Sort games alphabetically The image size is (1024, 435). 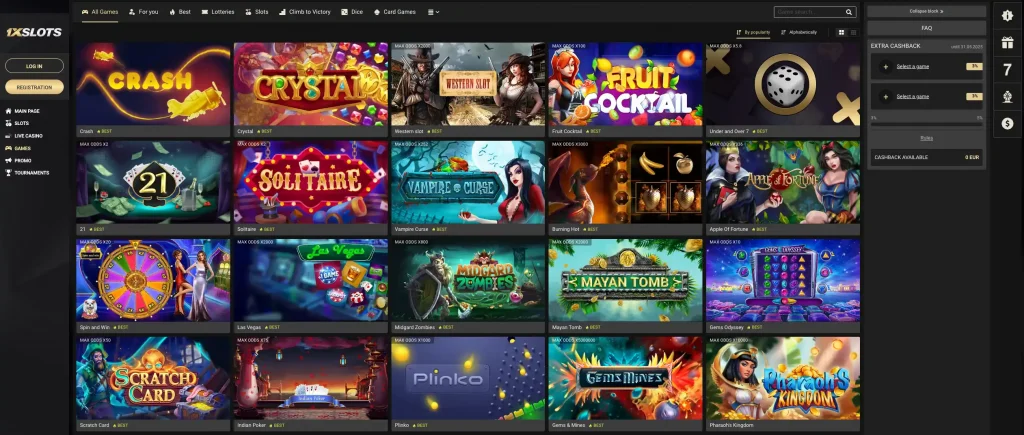pos(799,32)
